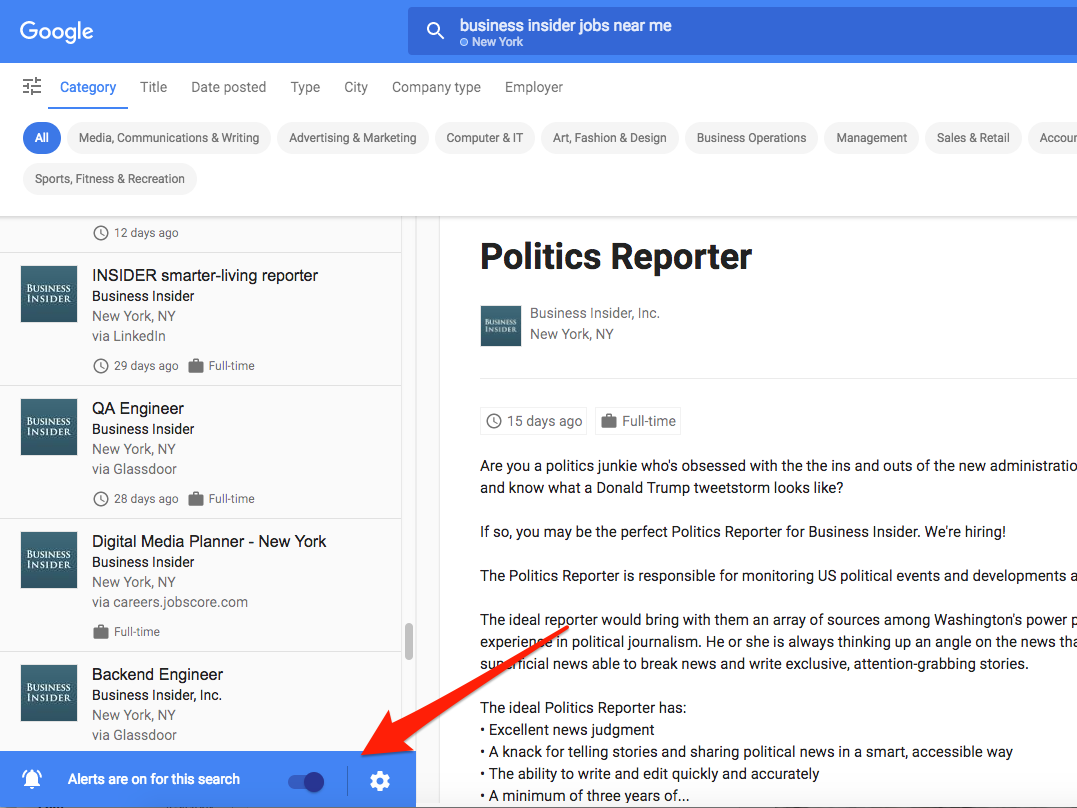The image size is (1077, 808).
Task: Click Full-time tag in job details
Action: pyautogui.click(x=638, y=421)
